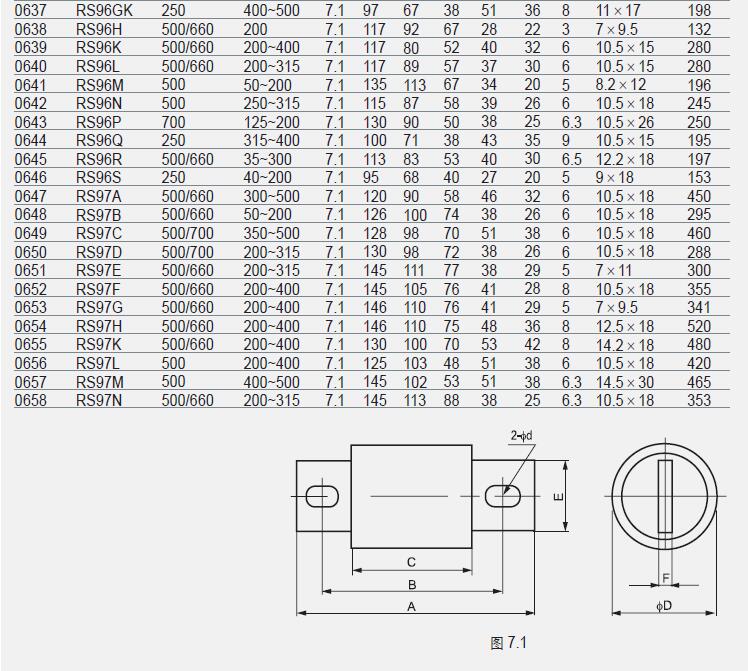Click the circular end-view drawing
Image resolution: width=748 pixels, height=671 pixels.
(664, 496)
